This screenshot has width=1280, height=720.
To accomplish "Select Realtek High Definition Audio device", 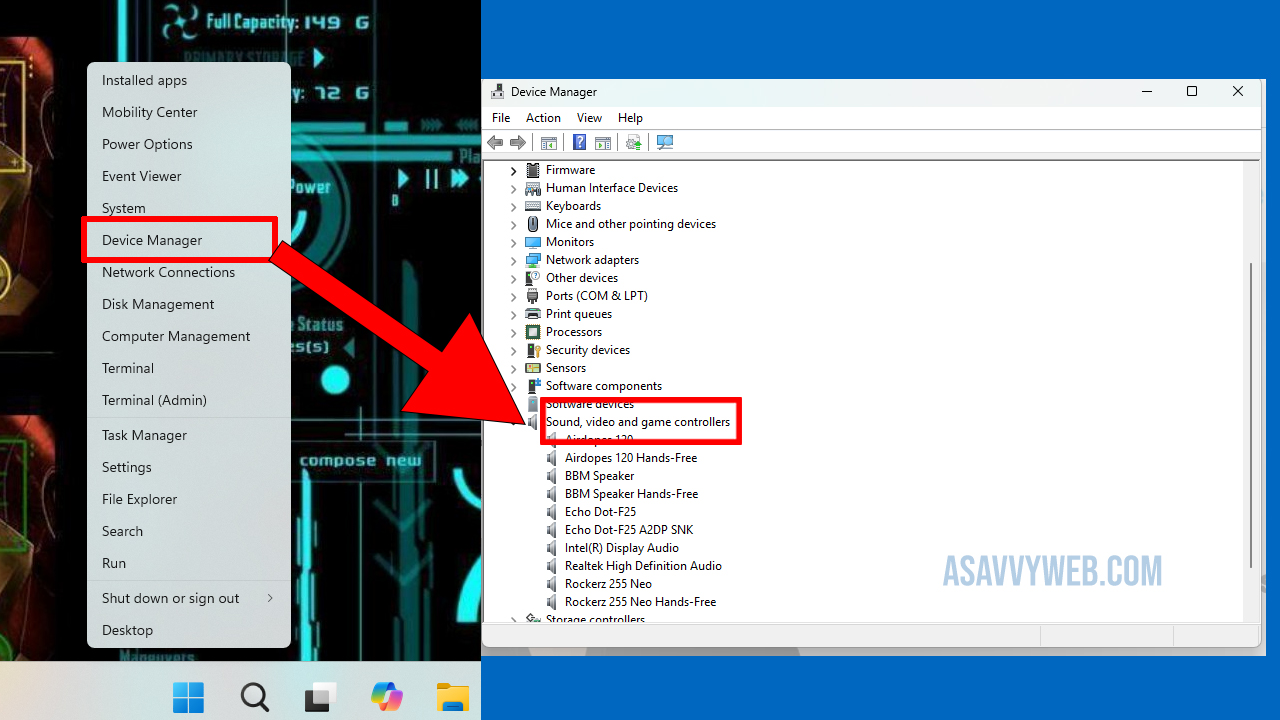I will (643, 566).
